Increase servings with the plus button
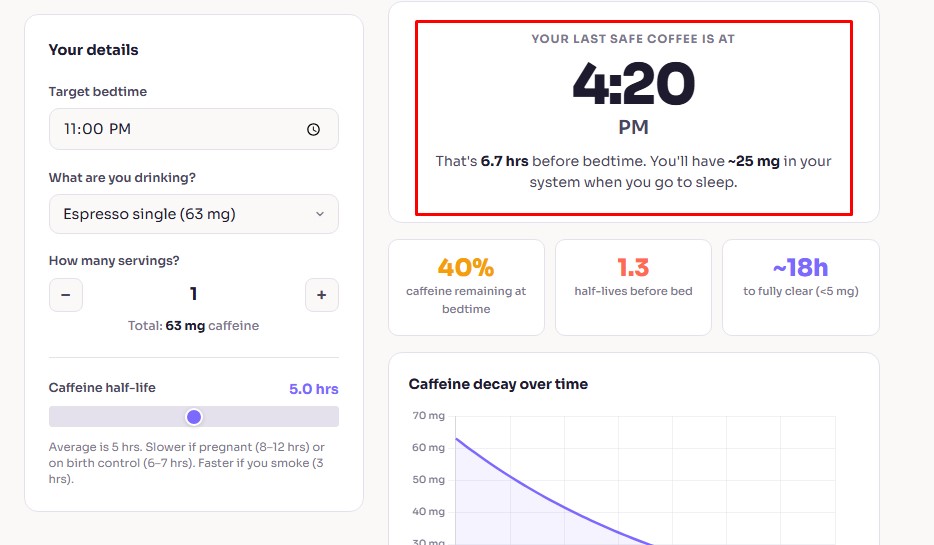Image resolution: width=934 pixels, height=545 pixels. [322, 295]
